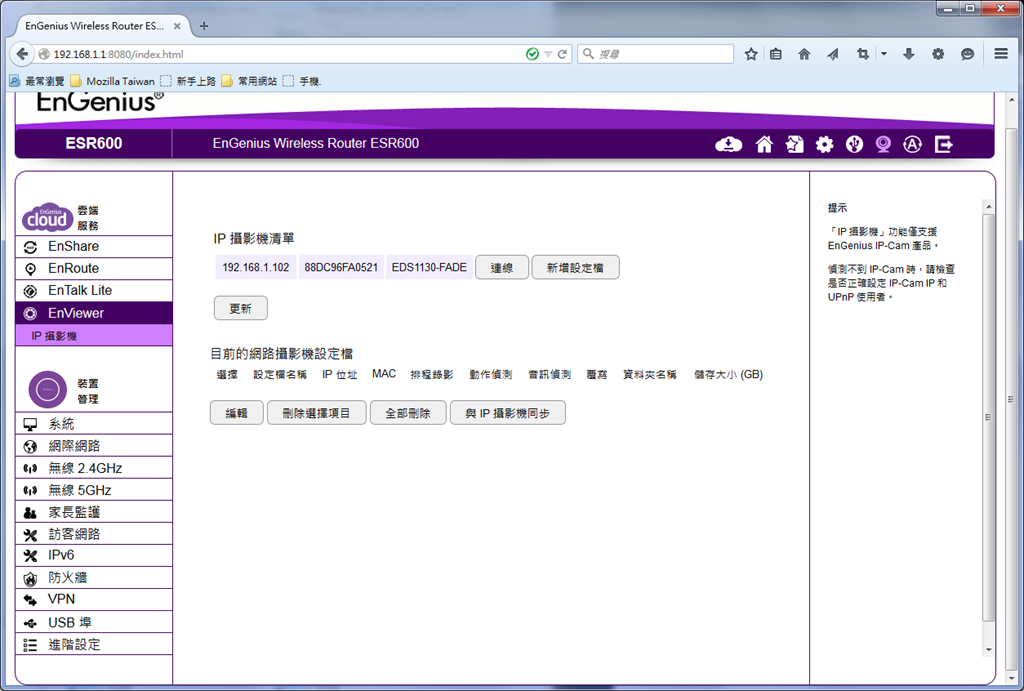The height and width of the screenshot is (691, 1024).
Task: Open 防火牆 firewall menu
Action: (94, 578)
